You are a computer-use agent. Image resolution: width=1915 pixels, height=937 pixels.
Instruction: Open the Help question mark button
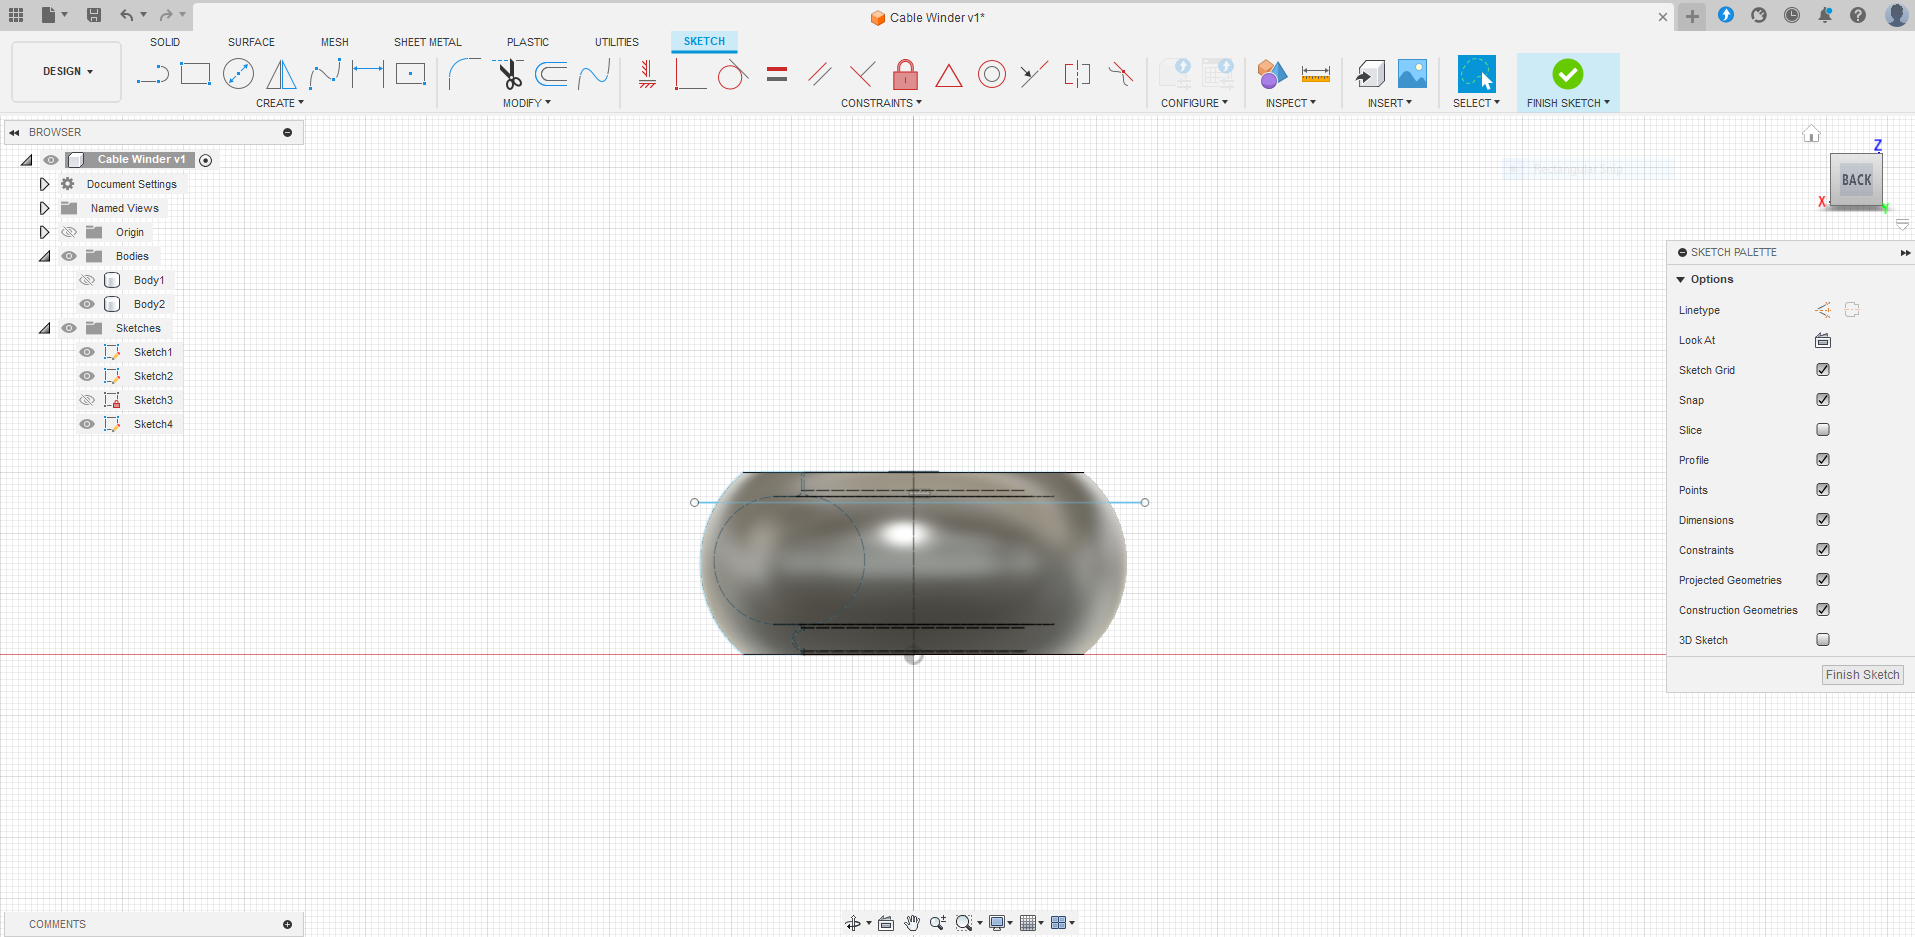1858,15
